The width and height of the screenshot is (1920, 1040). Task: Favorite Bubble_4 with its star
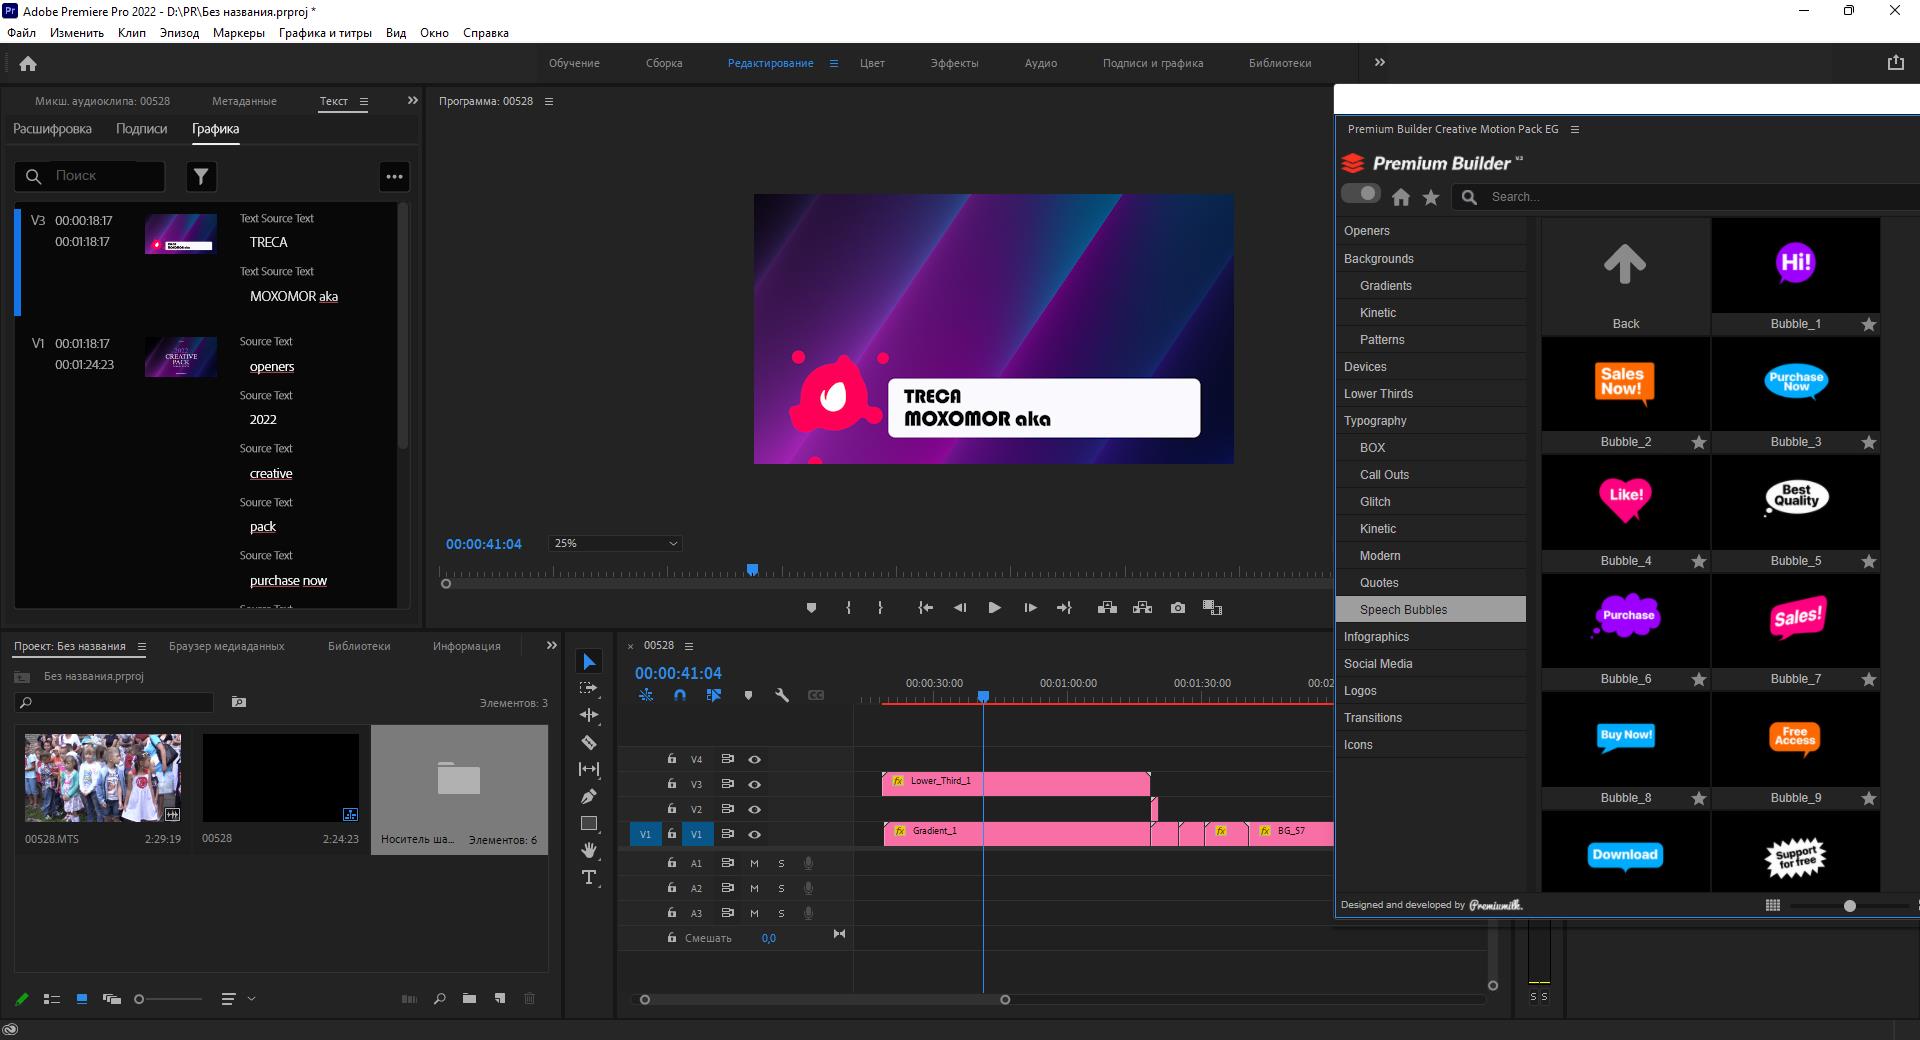coord(1698,561)
